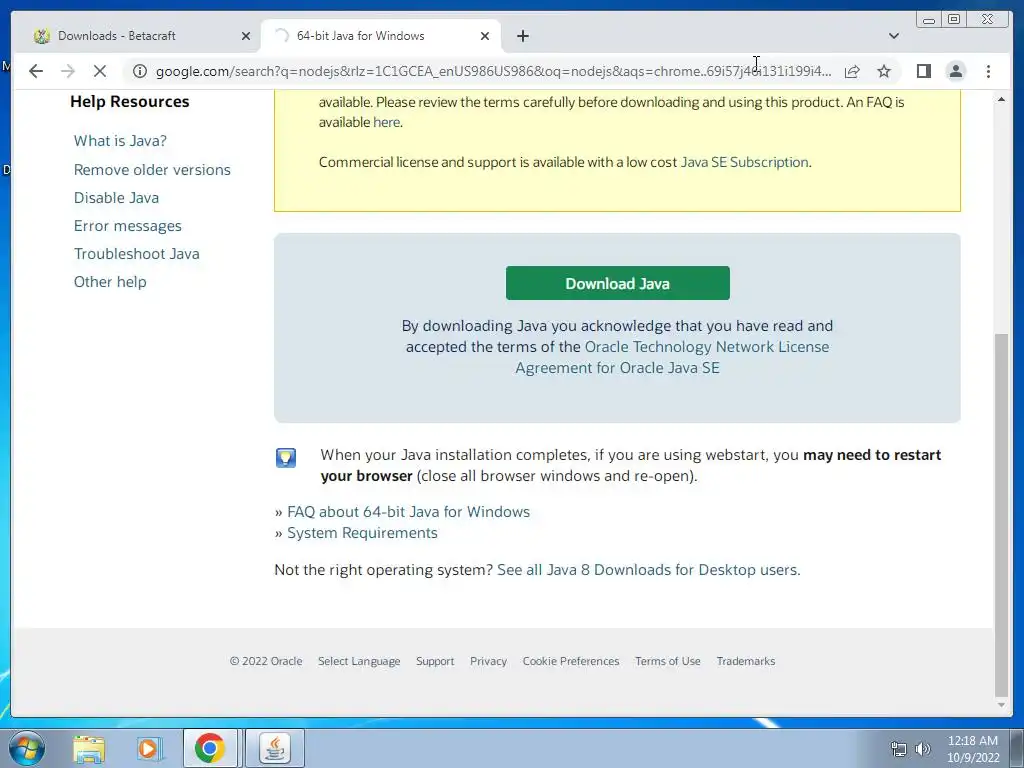Click the page scrollbar thumb

pyautogui.click(x=1001, y=515)
